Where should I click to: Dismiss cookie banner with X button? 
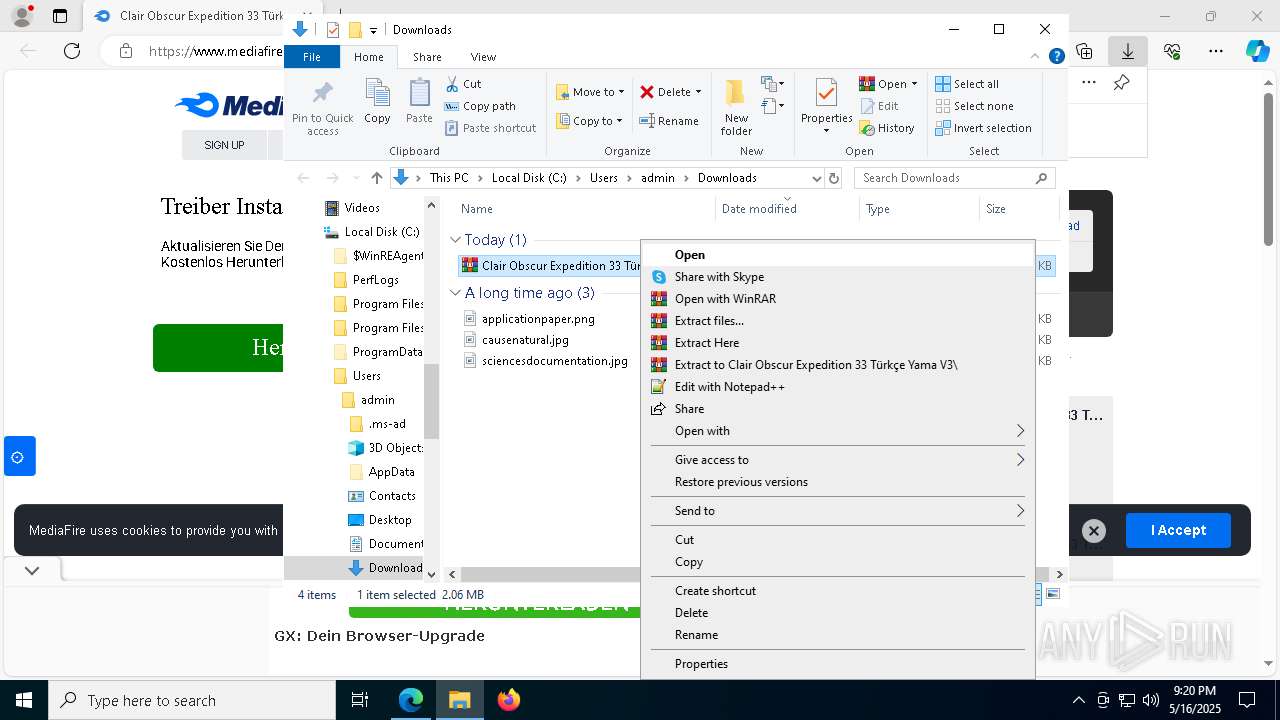pyautogui.click(x=1094, y=531)
